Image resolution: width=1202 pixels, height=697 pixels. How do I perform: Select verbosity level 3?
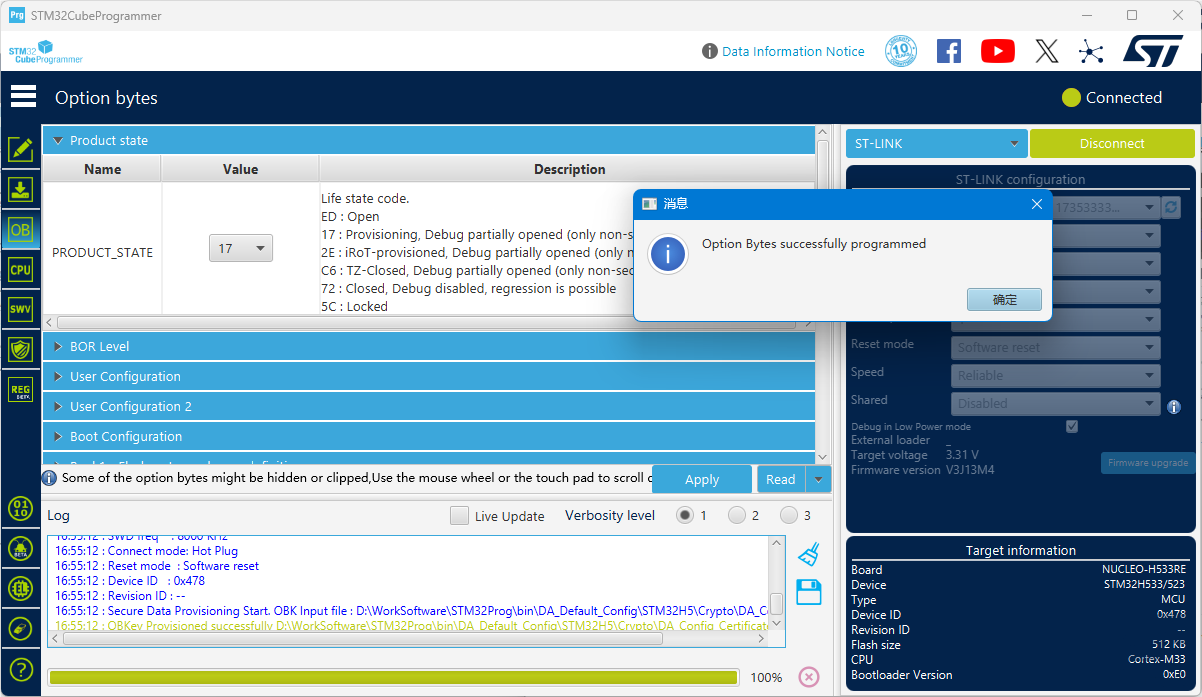tap(789, 515)
